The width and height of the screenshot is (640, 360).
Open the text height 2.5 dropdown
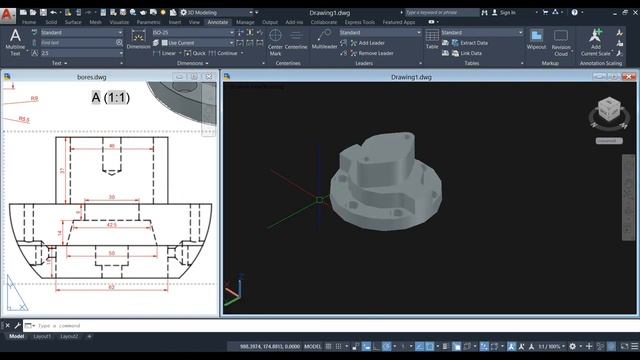81,53
